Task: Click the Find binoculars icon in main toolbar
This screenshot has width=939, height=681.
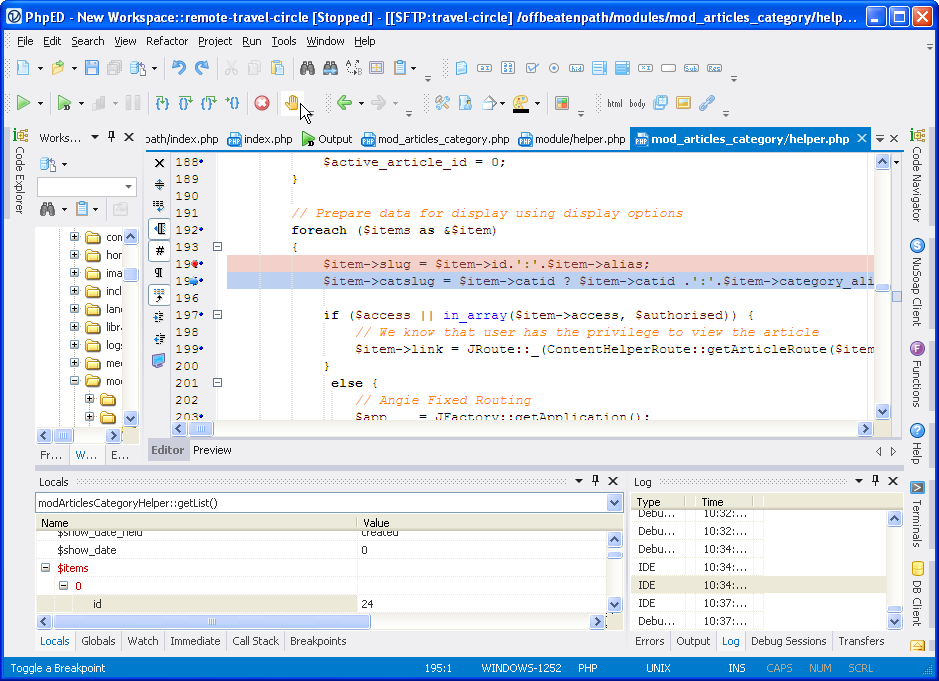Action: 308,68
